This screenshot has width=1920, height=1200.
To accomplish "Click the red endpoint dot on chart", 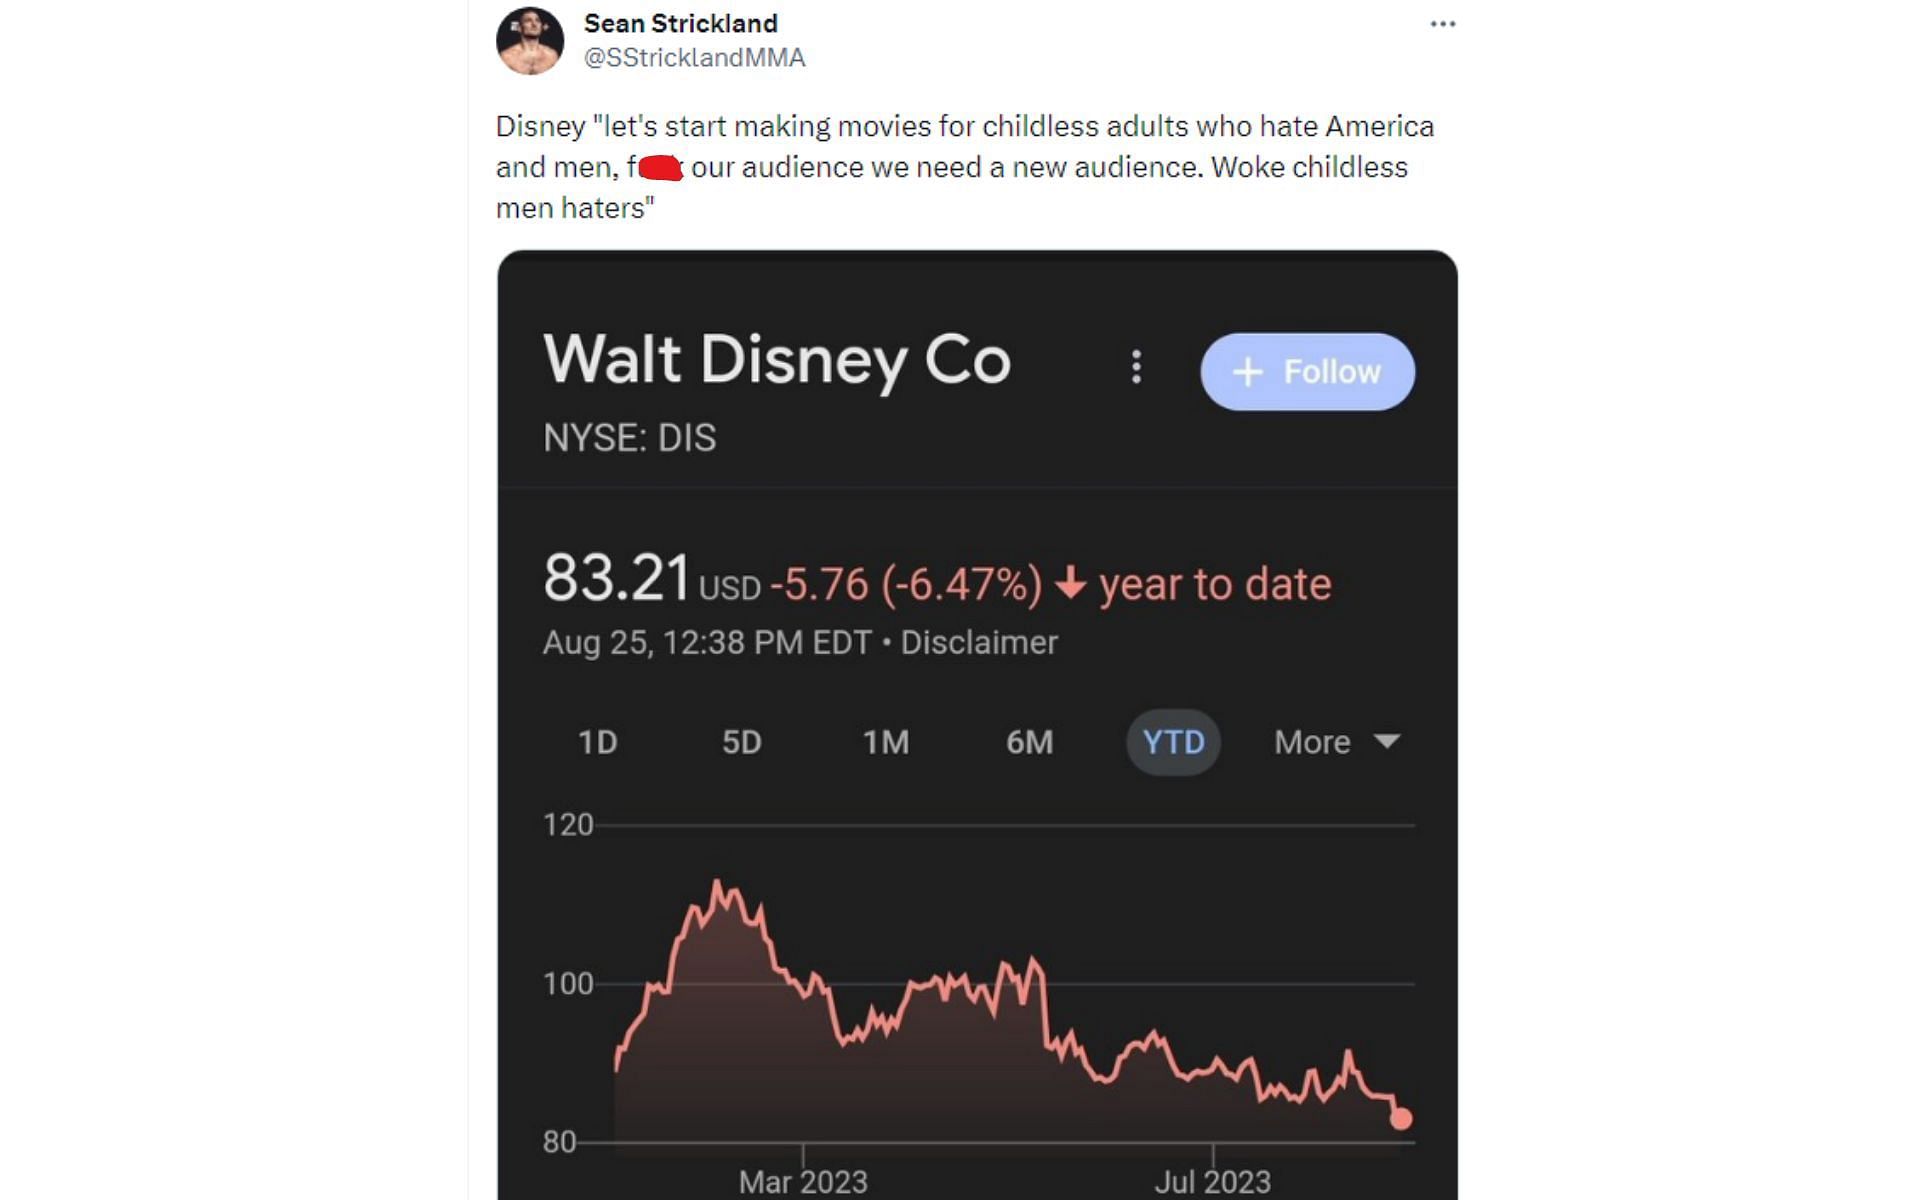I will (1401, 1118).
